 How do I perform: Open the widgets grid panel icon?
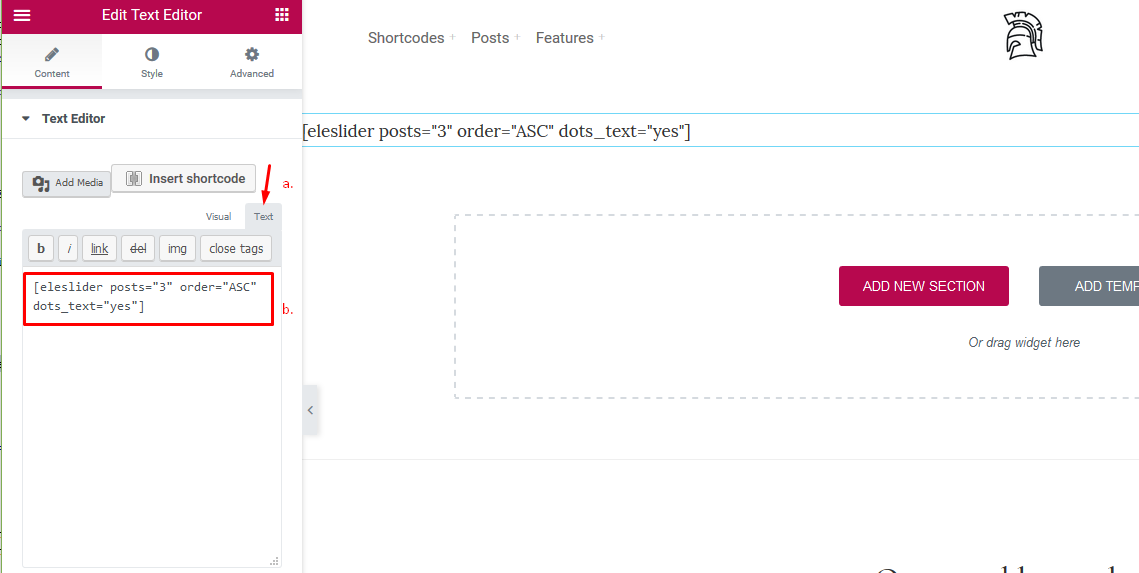[x=281, y=15]
